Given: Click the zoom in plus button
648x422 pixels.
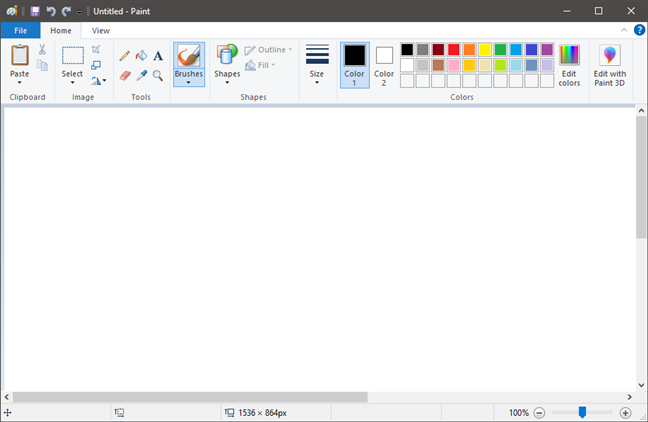Looking at the screenshot, I should (626, 412).
